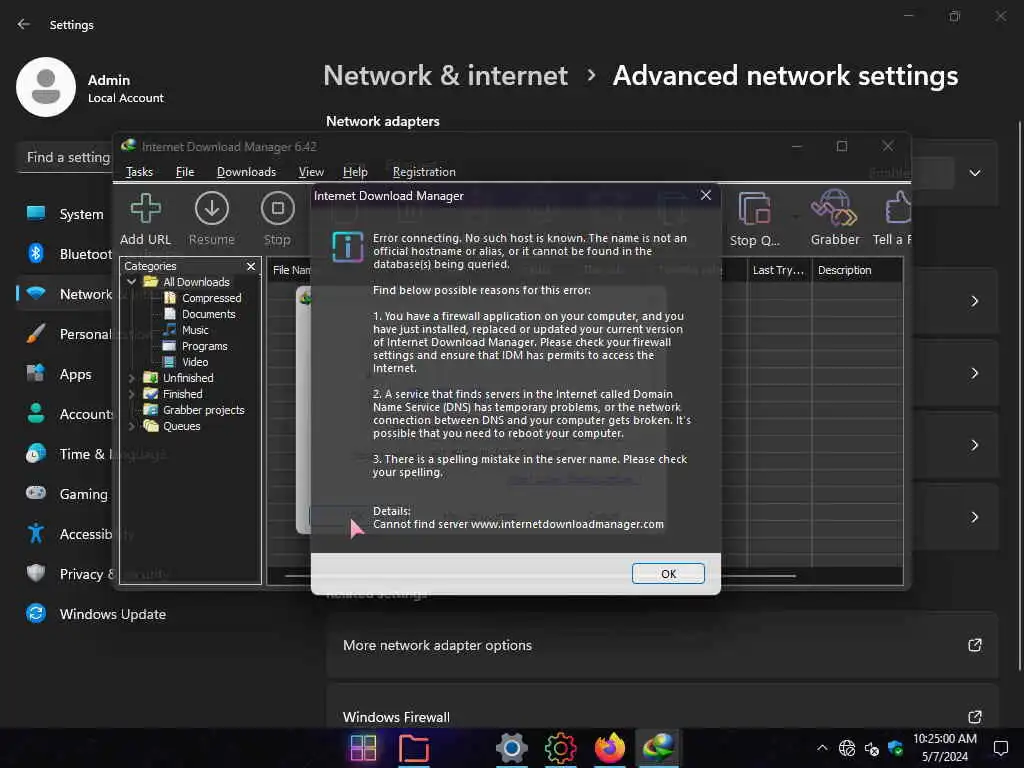1024x768 pixels.
Task: Open Apps in the Settings sidebar
Action: (x=65, y=374)
